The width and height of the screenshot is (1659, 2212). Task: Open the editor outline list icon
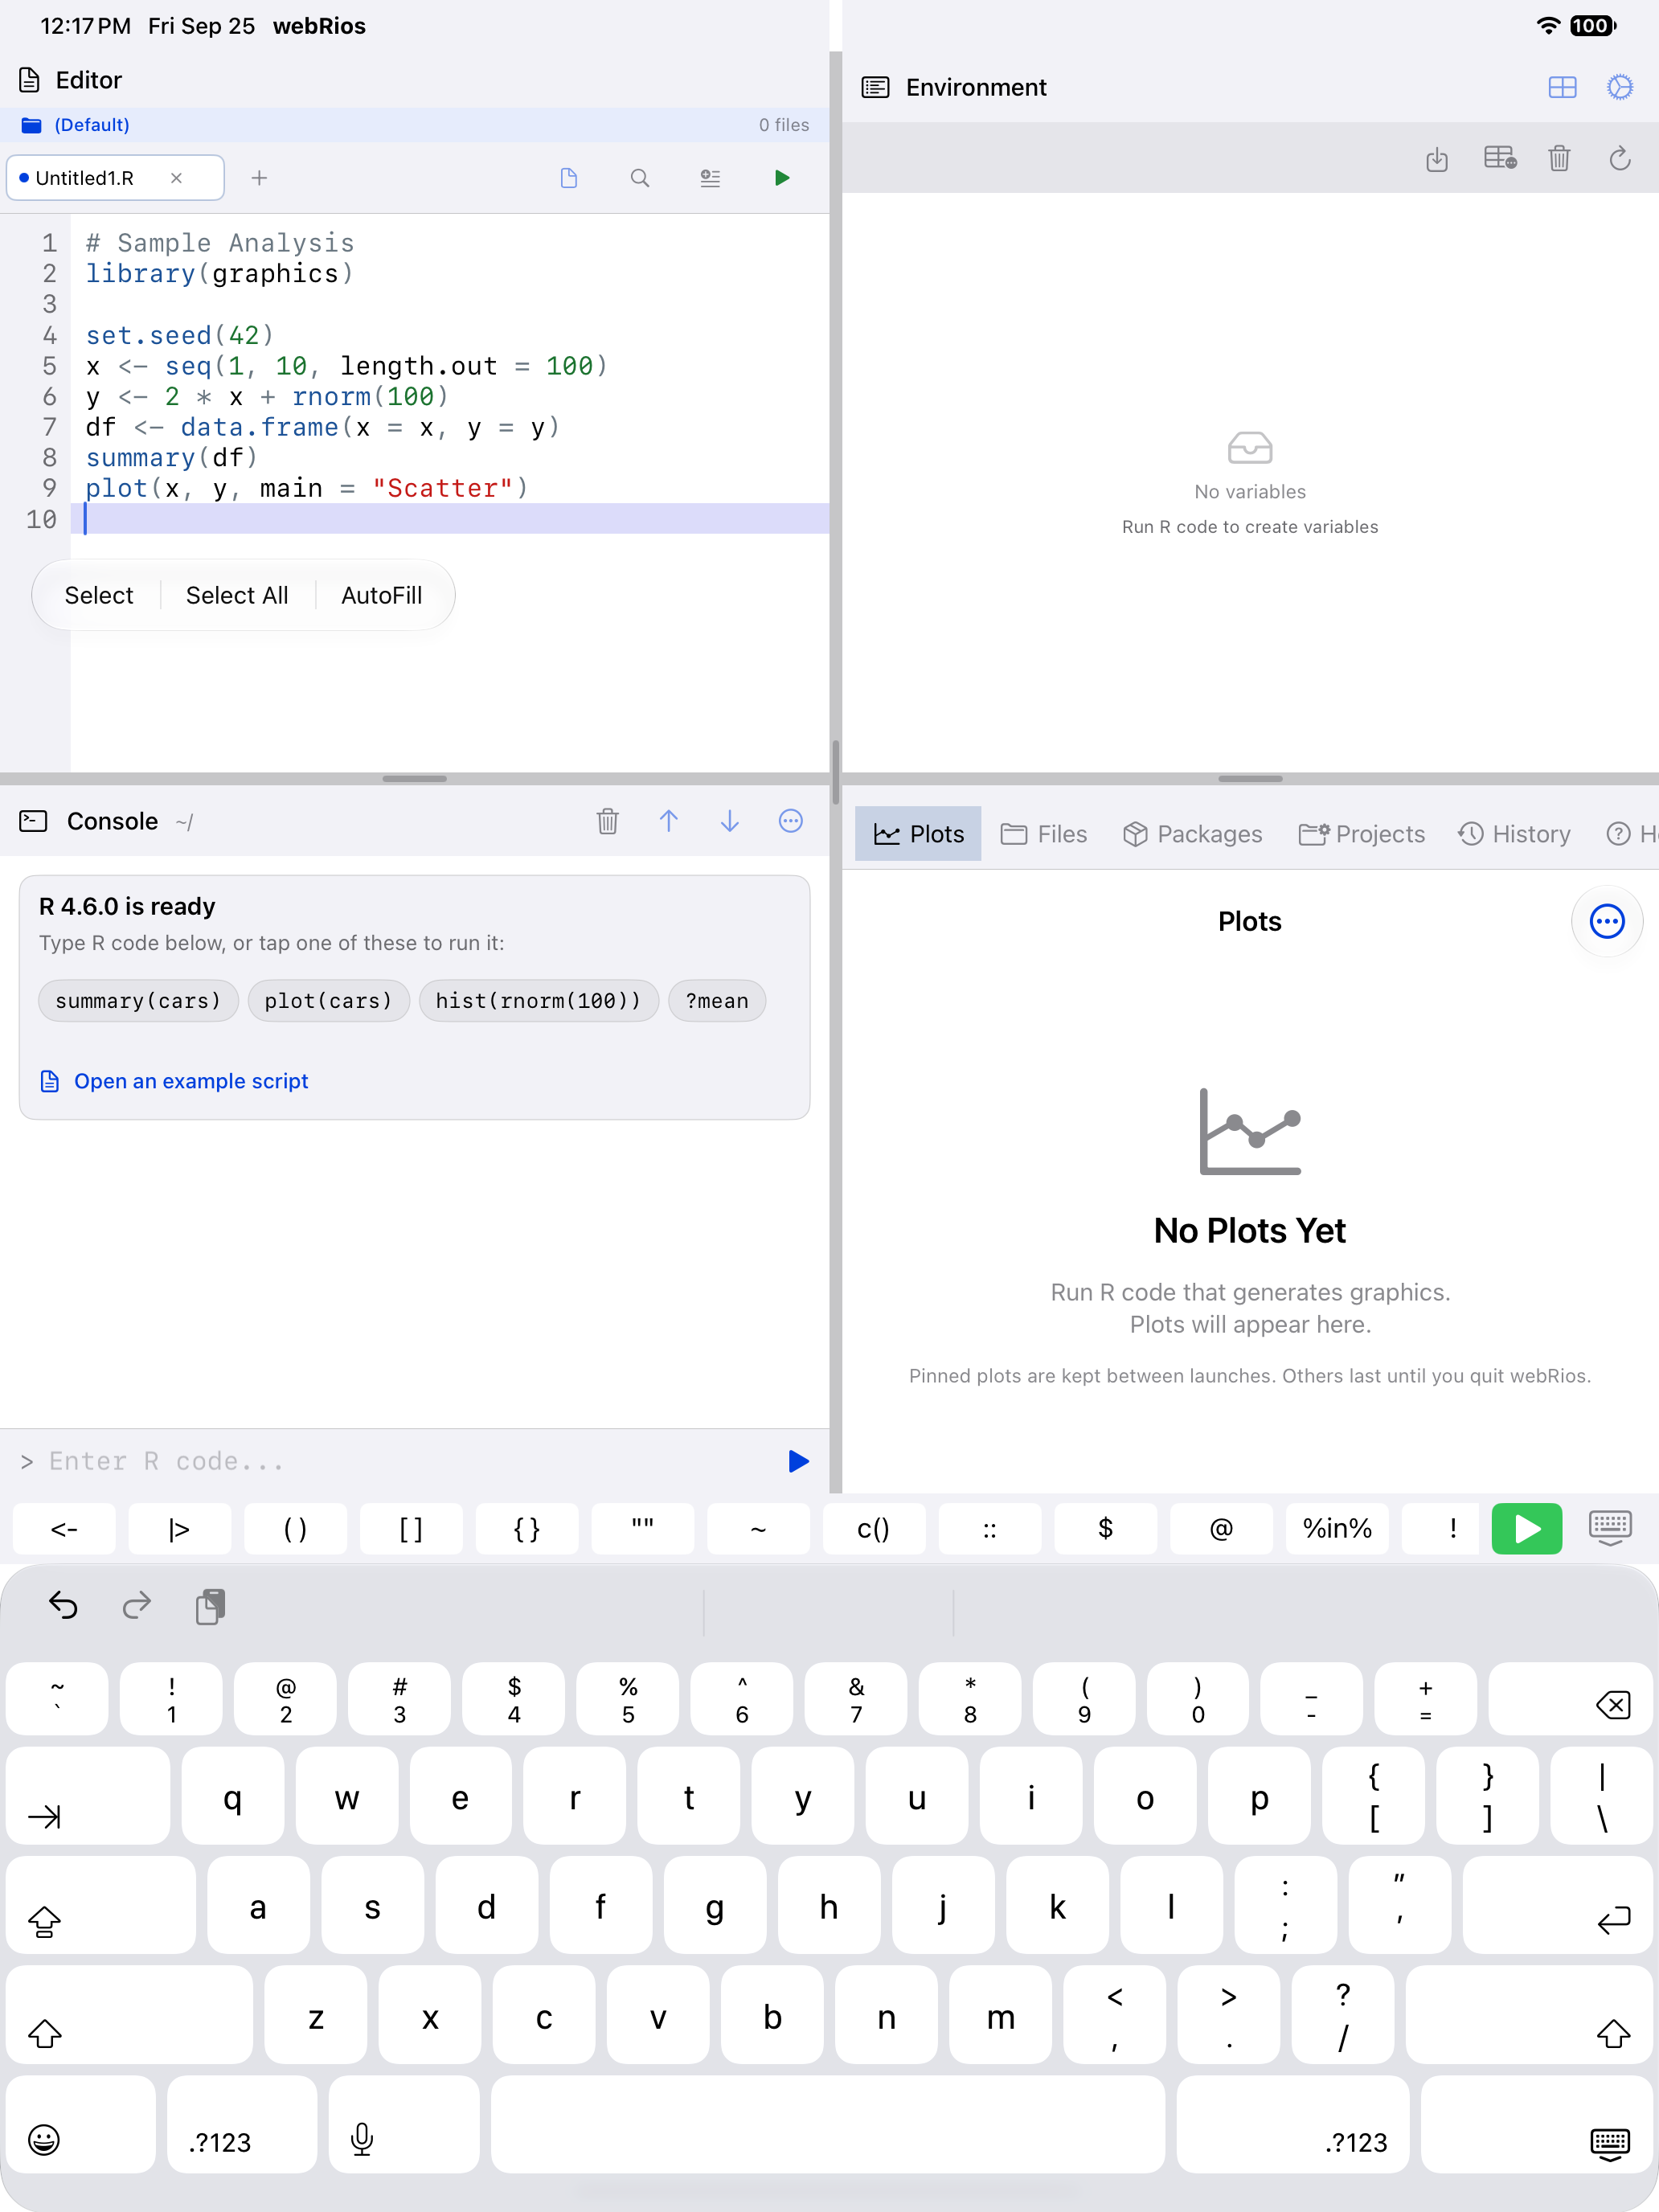coord(710,178)
